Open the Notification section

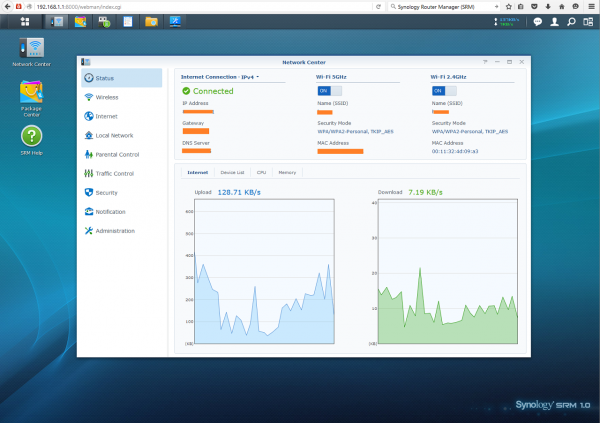[x=122, y=212]
